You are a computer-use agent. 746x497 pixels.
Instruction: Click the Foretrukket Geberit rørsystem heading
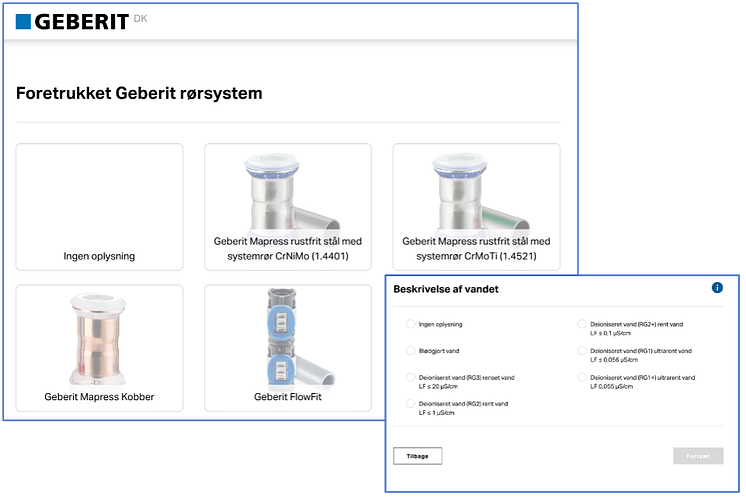tap(139, 93)
